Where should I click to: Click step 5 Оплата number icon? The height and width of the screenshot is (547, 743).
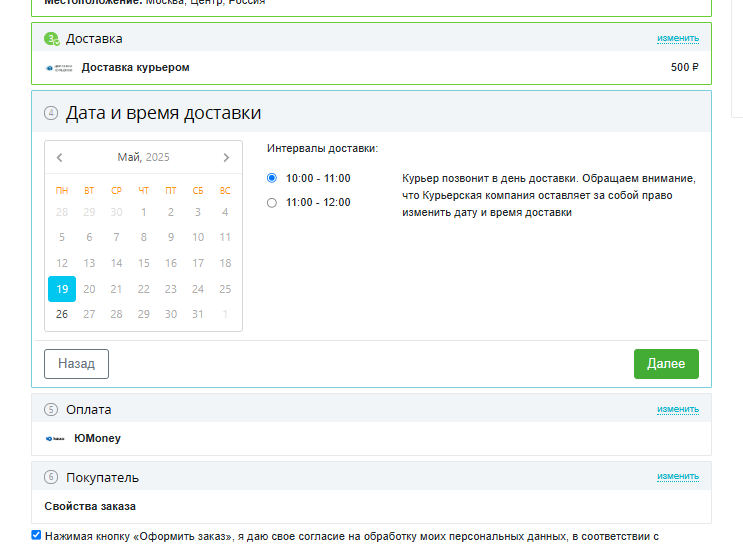(x=52, y=410)
